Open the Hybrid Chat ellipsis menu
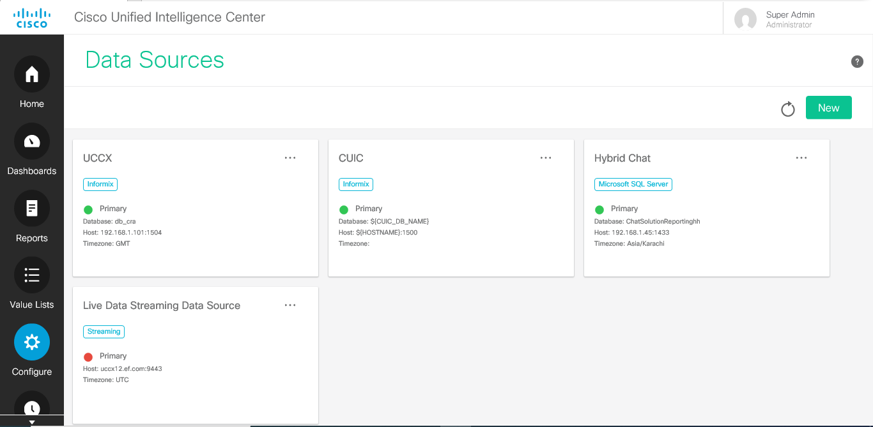 click(801, 158)
